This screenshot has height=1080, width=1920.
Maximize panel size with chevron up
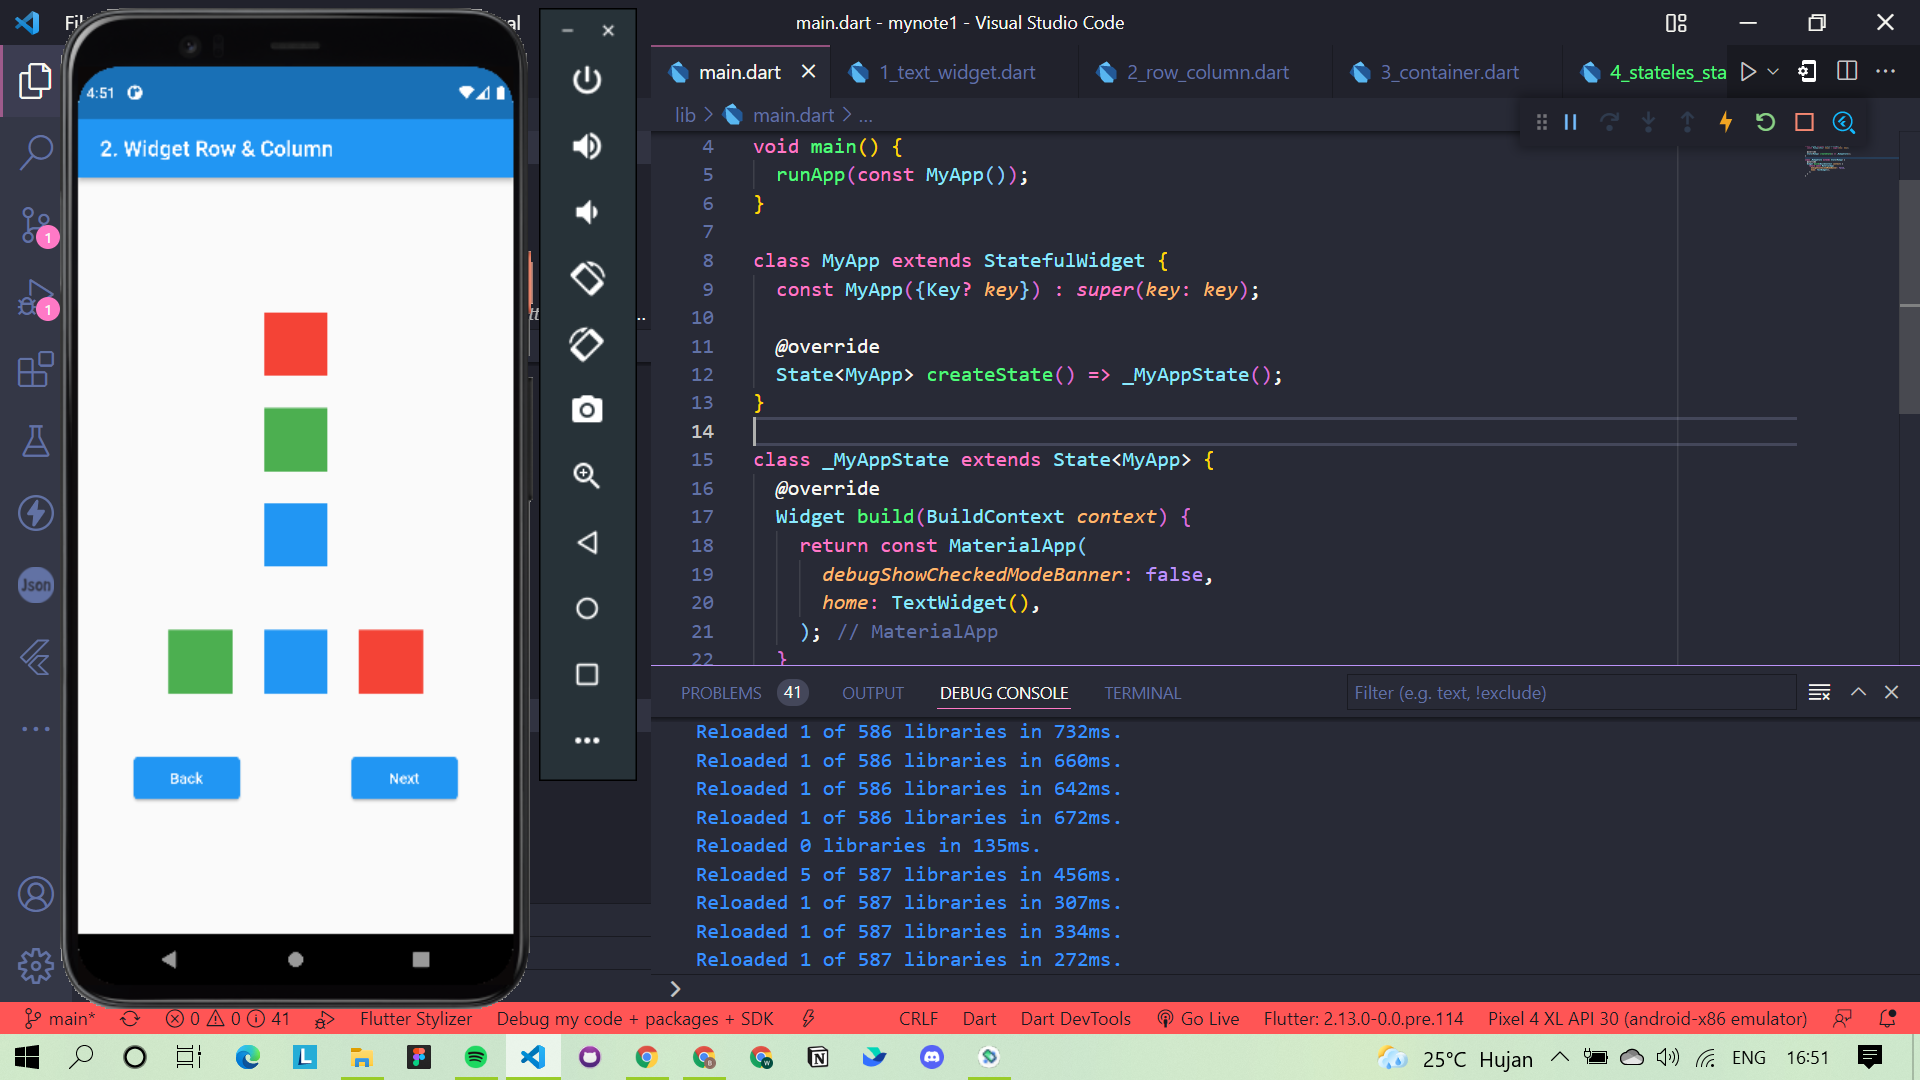click(1858, 692)
